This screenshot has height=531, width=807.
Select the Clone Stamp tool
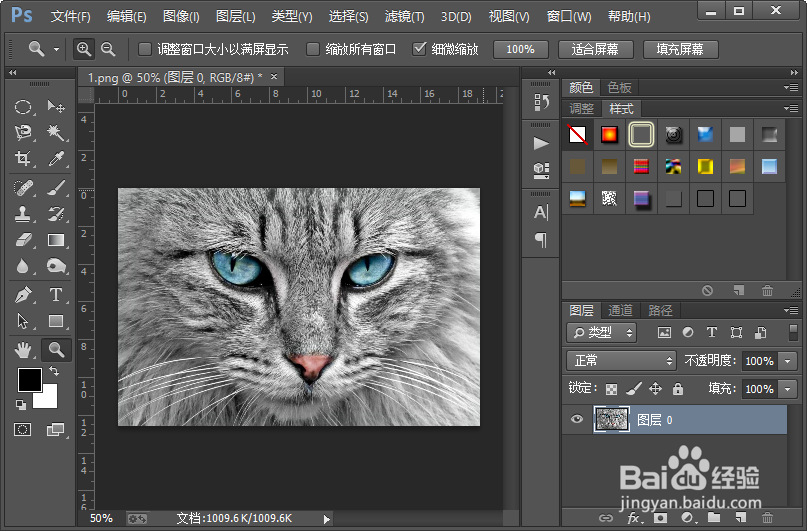pos(23,214)
